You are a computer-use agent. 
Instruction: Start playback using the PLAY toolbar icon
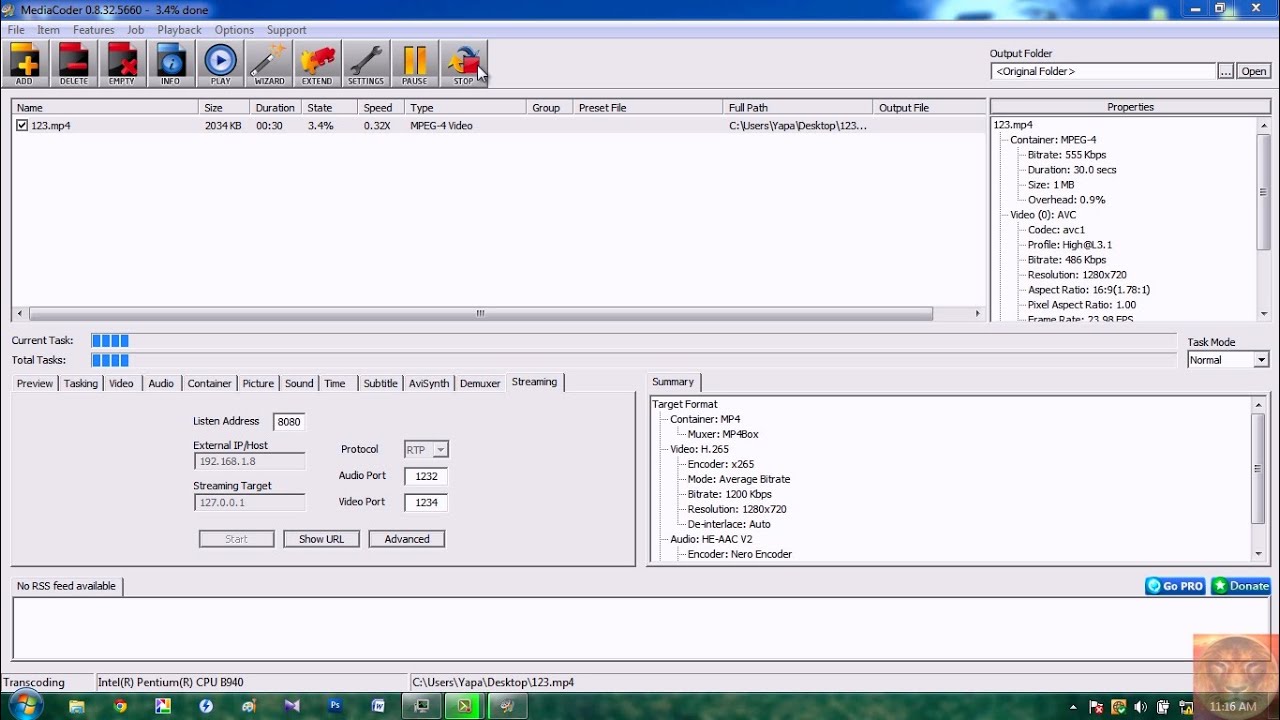[220, 64]
